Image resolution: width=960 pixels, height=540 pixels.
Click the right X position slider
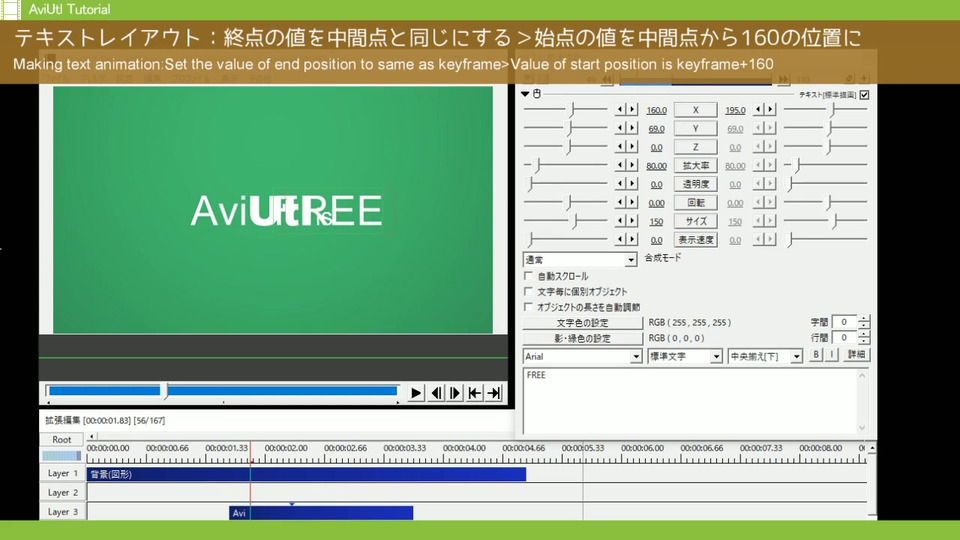pyautogui.click(x=826, y=110)
